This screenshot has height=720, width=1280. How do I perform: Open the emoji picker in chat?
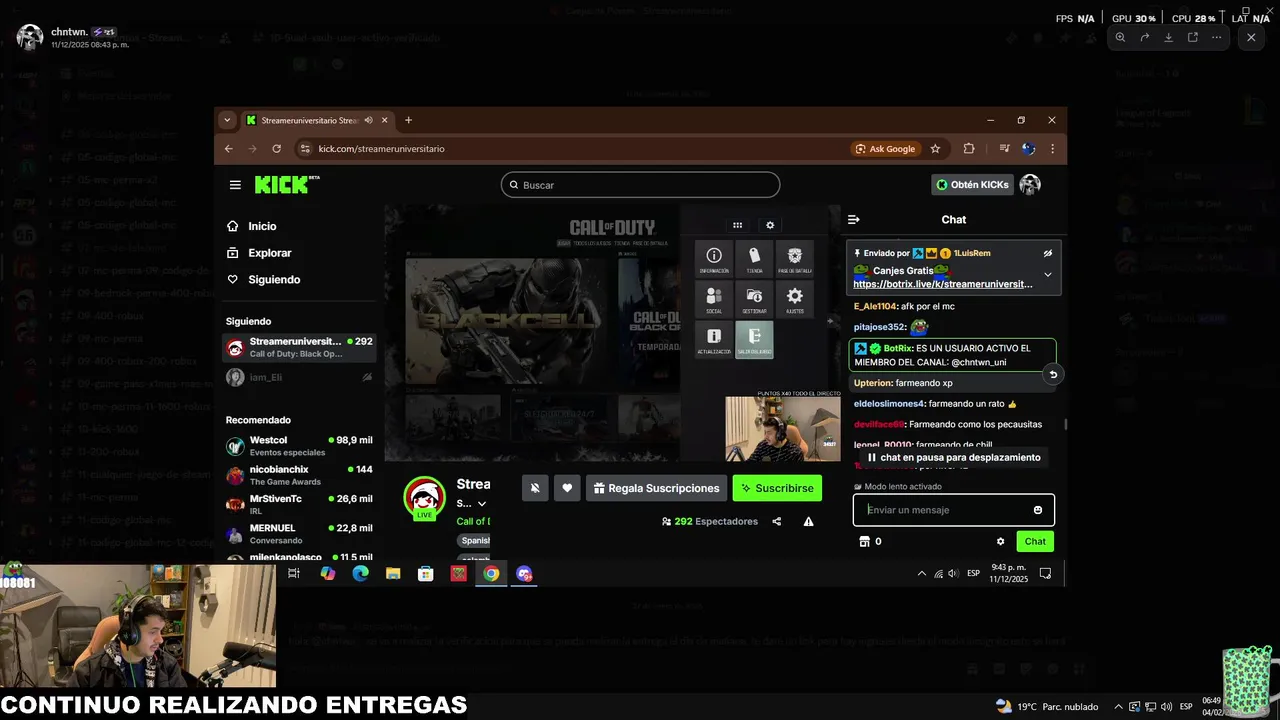[1038, 510]
